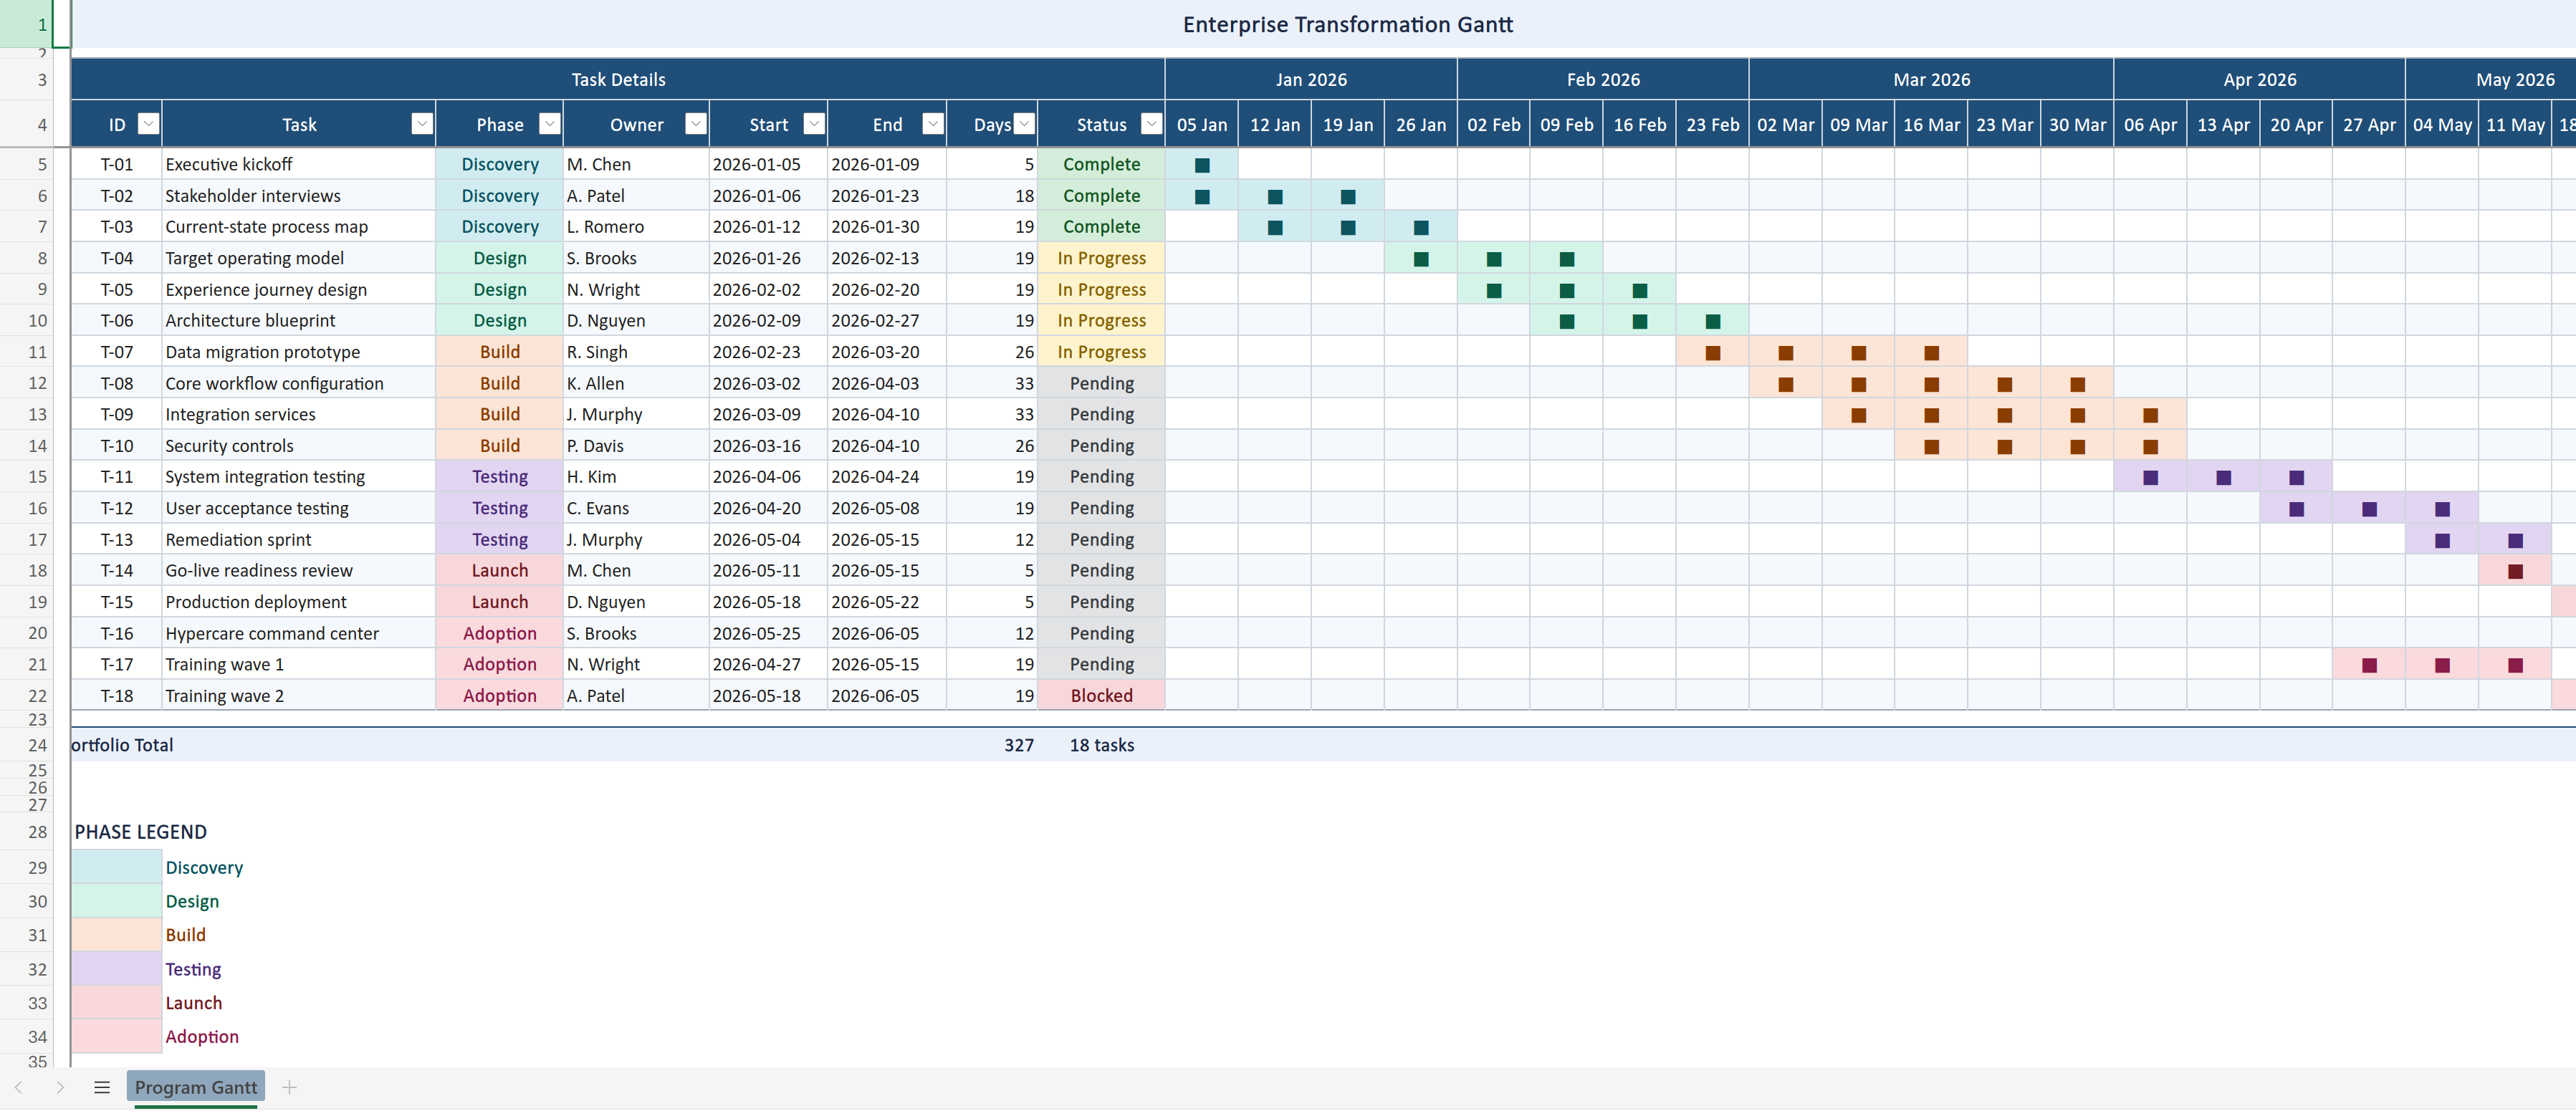Select the Testing legend color swatch
The height and width of the screenshot is (1116, 2576).
tap(117, 970)
